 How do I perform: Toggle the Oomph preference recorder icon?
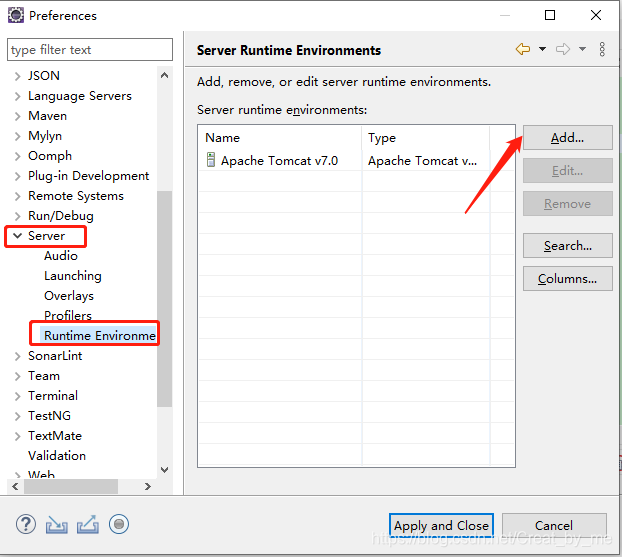[x=119, y=524]
